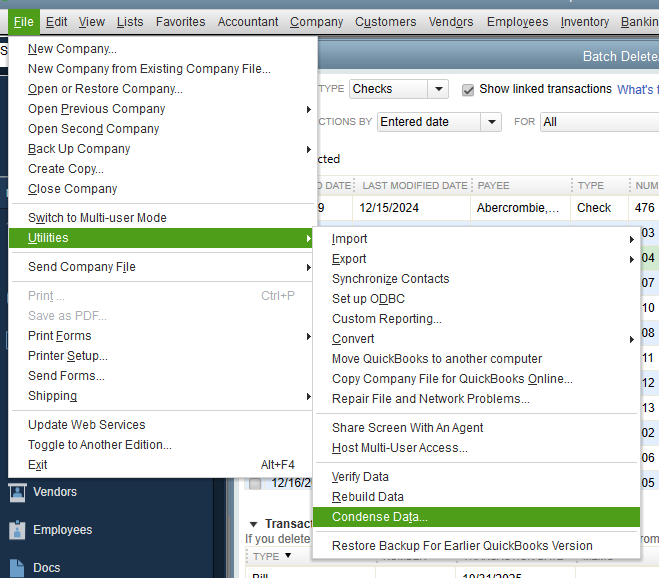This screenshot has width=659, height=578.
Task: Collapse the Transactions section triangle
Action: coord(253,524)
